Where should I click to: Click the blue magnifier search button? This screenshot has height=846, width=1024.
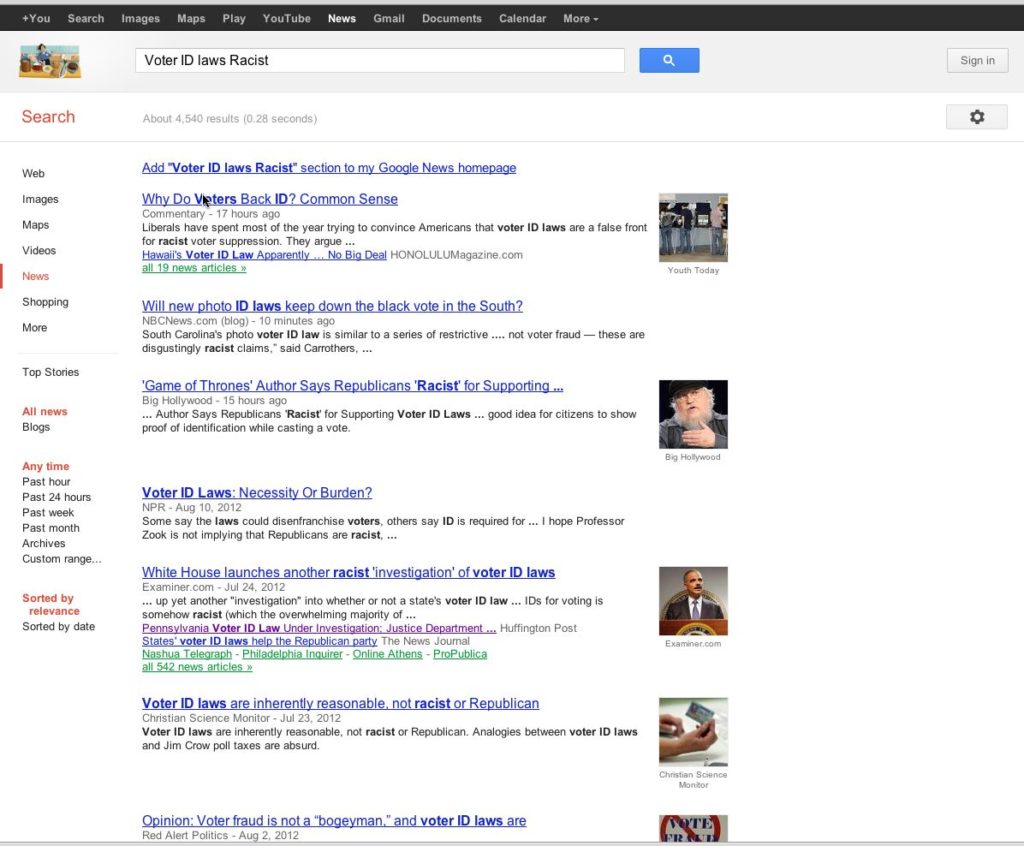[669, 60]
